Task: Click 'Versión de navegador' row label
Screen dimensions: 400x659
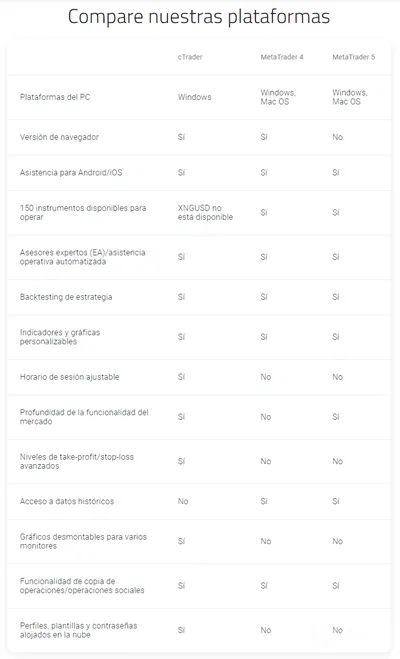Action: 59,137
